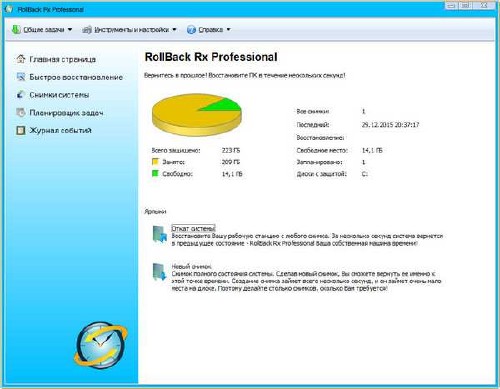
Task: Click the Планировщик задач clock icon
Action: 21,113
